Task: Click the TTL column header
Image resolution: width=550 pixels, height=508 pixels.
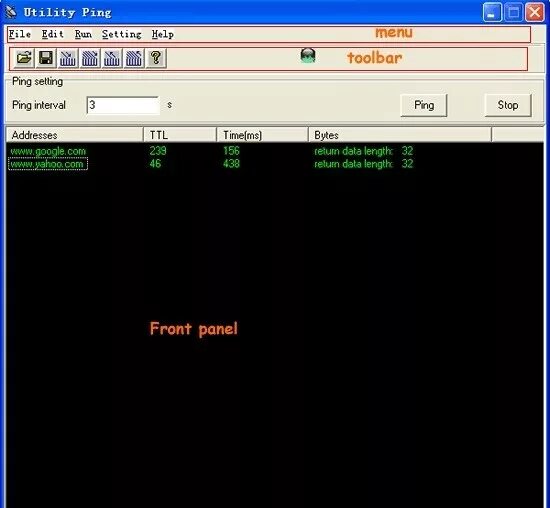Action: (180, 135)
